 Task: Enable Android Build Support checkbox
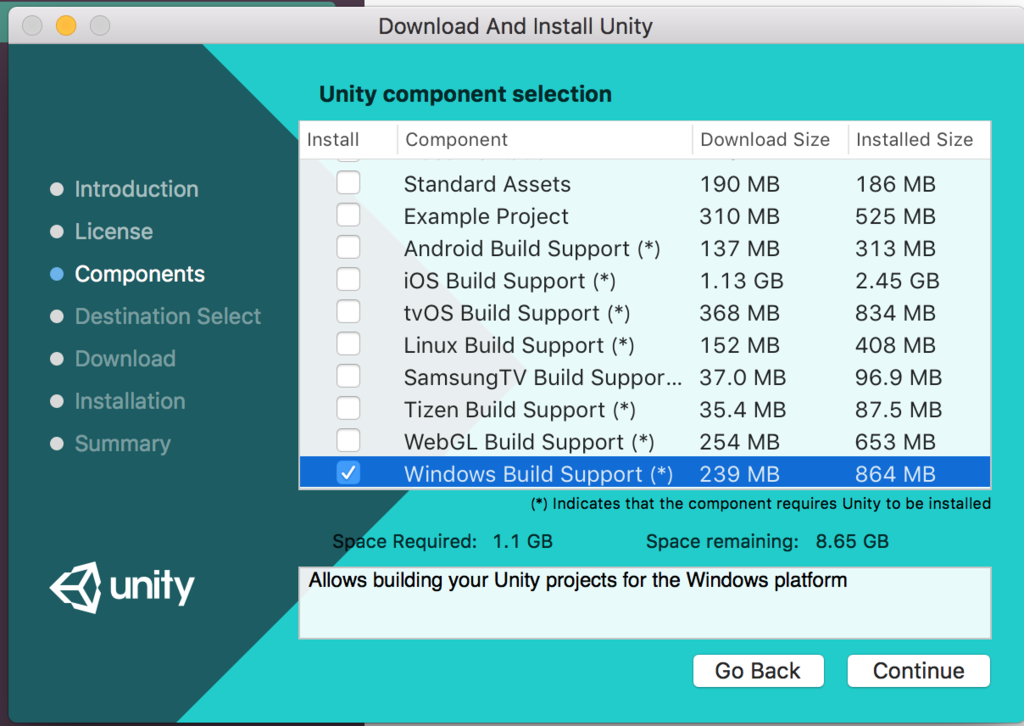pos(348,247)
